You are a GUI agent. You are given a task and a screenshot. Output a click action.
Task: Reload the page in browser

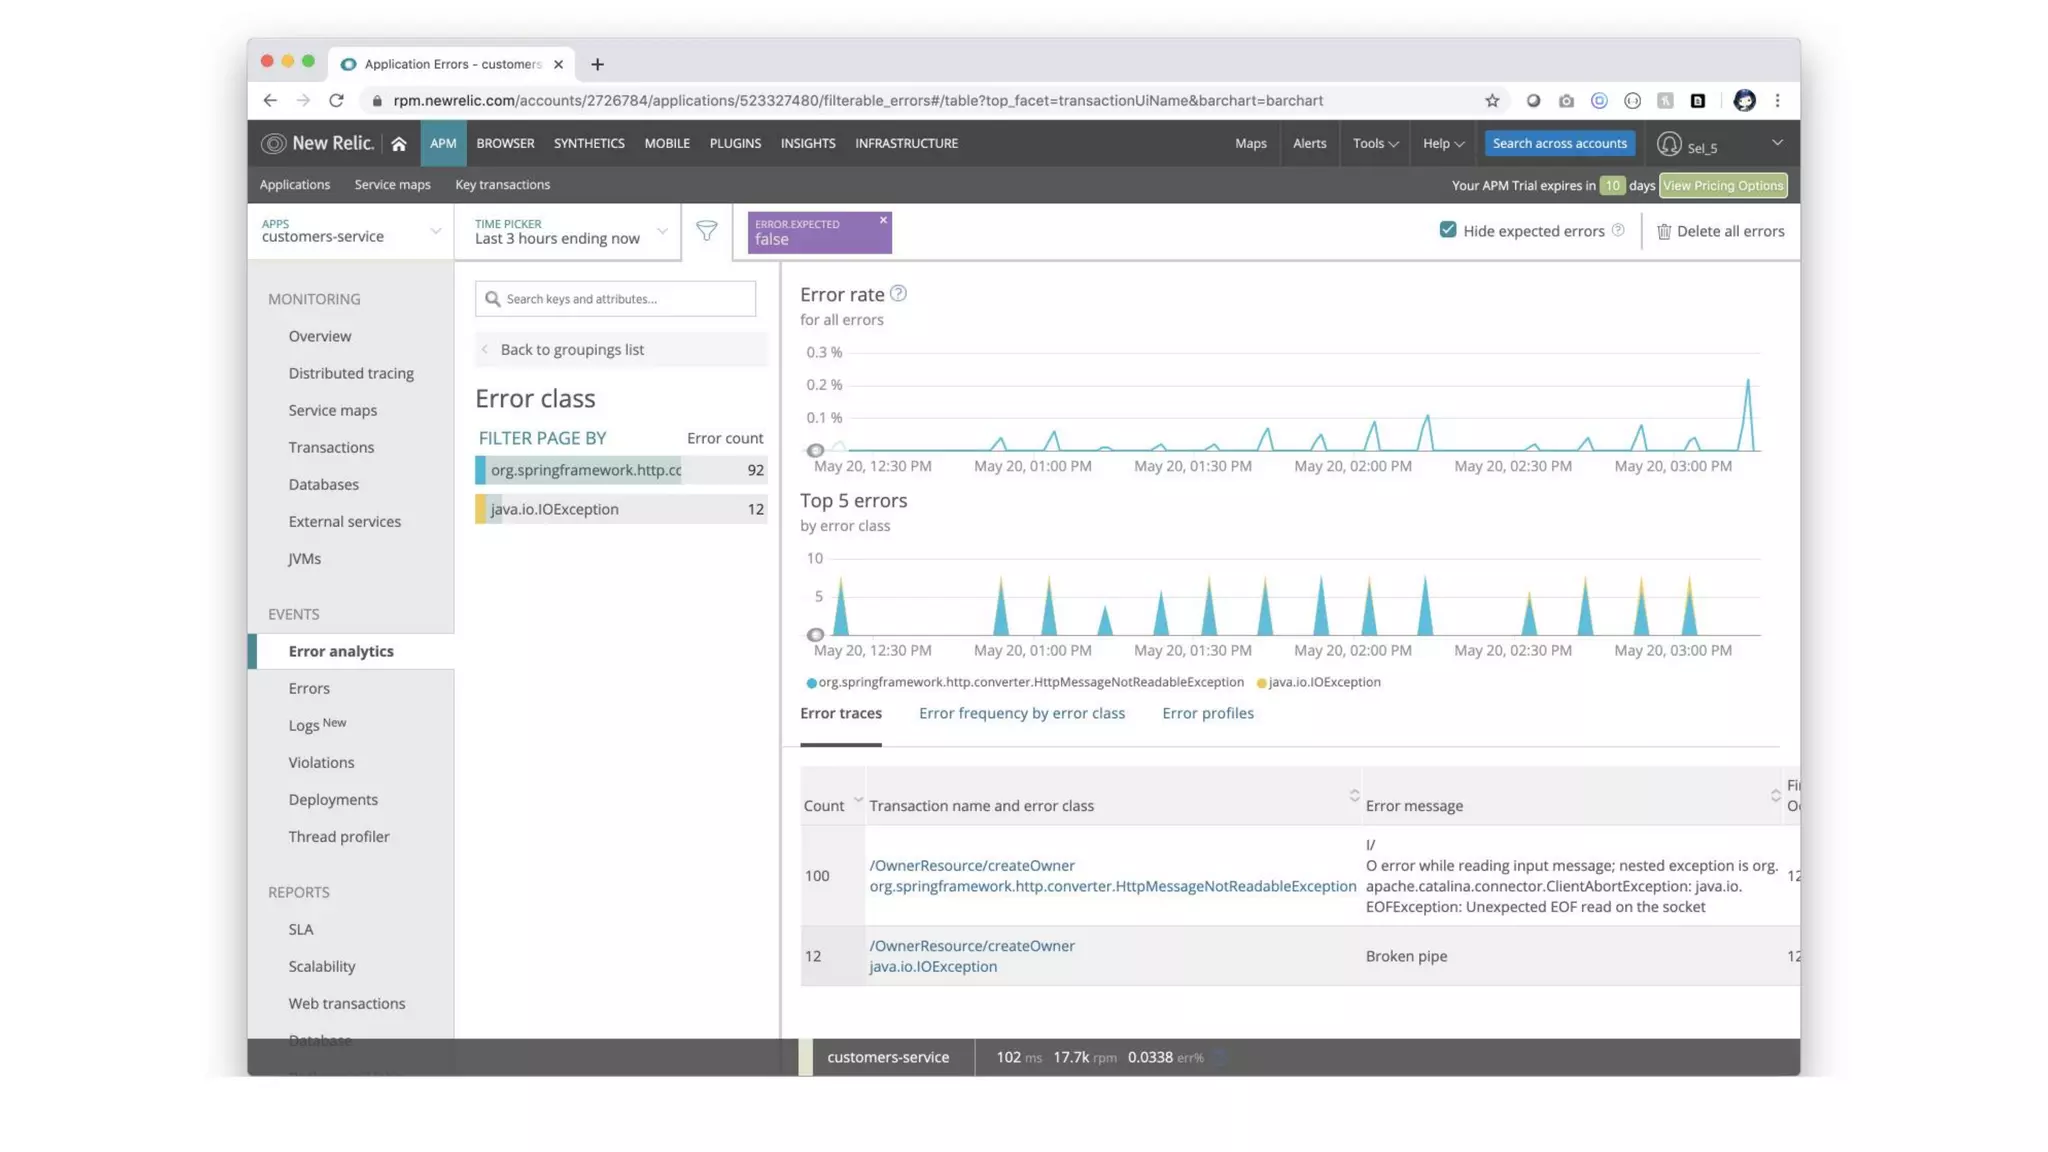pyautogui.click(x=336, y=100)
